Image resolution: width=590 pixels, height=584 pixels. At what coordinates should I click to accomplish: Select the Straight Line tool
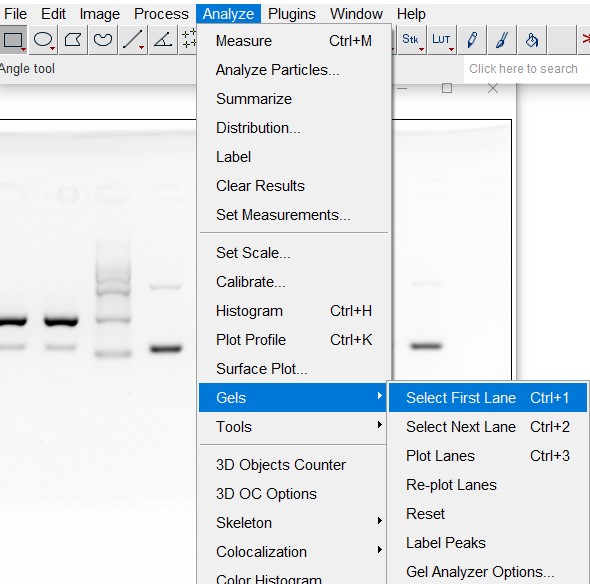(x=133, y=40)
